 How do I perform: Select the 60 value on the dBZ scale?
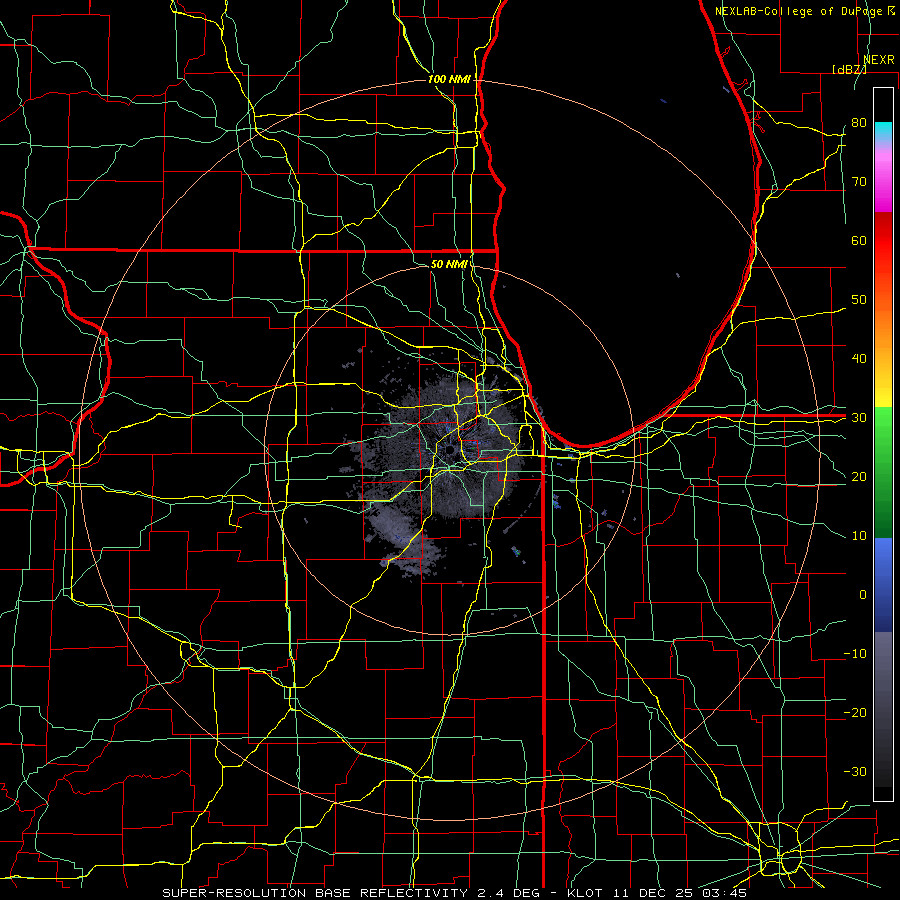coord(859,240)
